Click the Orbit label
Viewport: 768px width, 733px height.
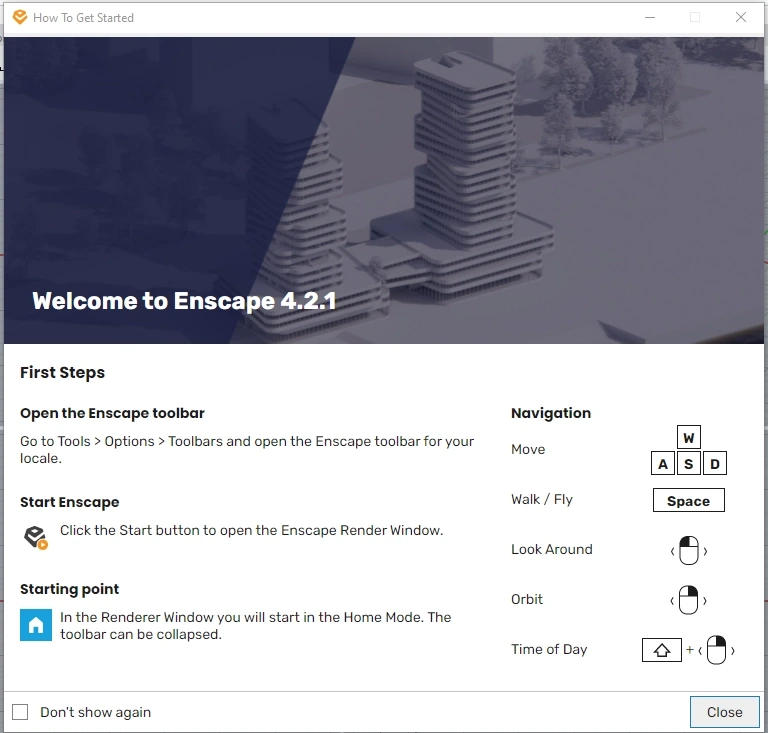click(527, 599)
